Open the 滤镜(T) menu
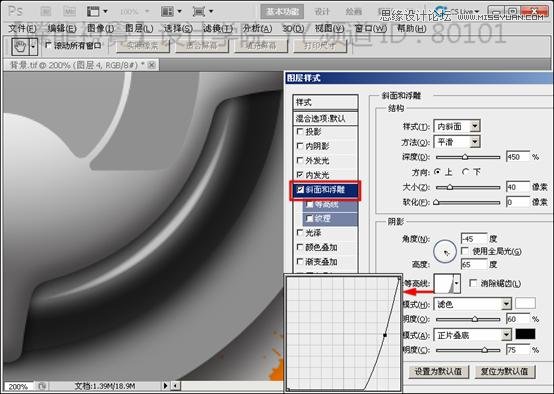Screen dimensions: 554x394 click(217, 28)
